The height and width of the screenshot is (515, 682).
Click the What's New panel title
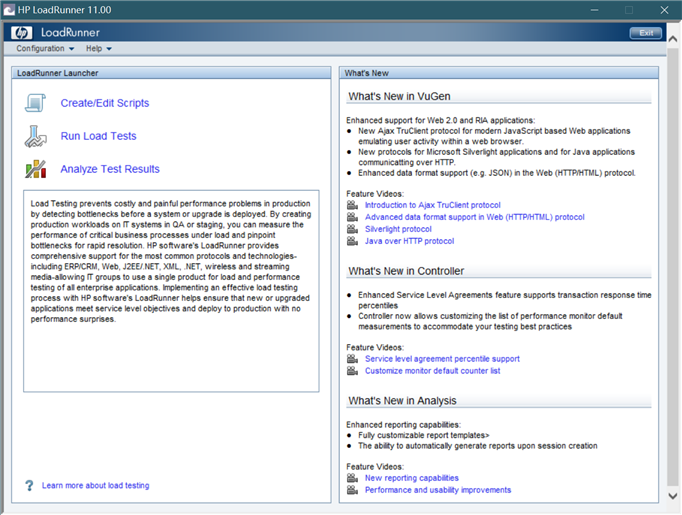[366, 73]
